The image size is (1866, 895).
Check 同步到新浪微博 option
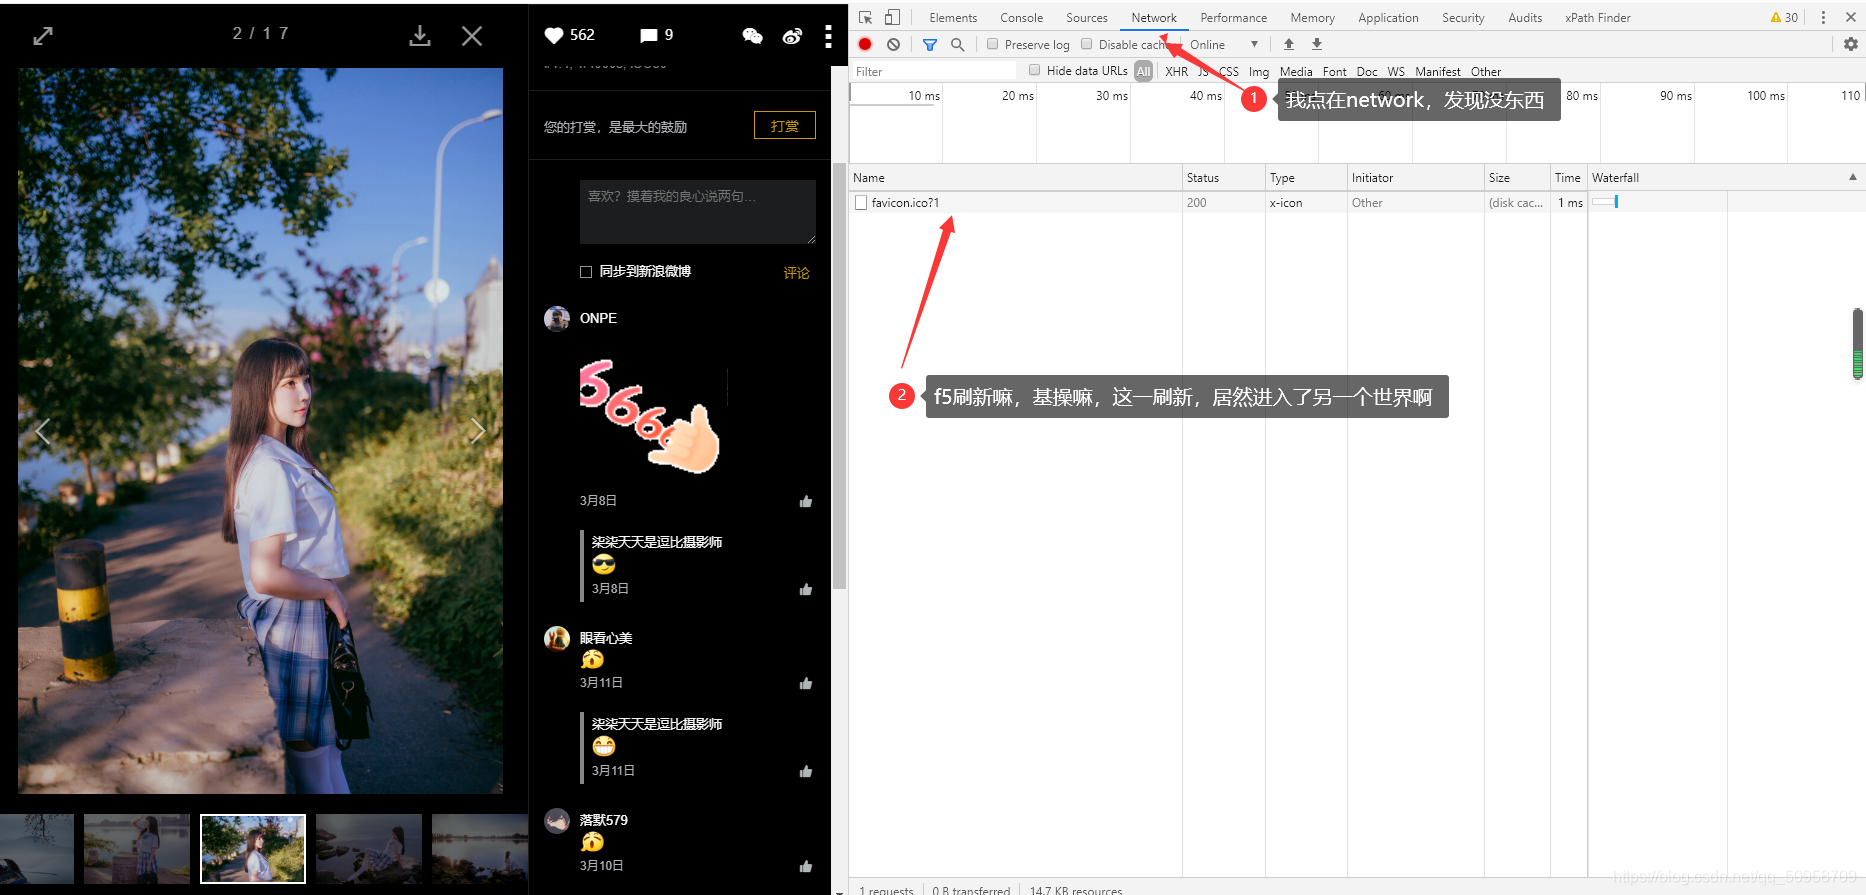point(586,272)
